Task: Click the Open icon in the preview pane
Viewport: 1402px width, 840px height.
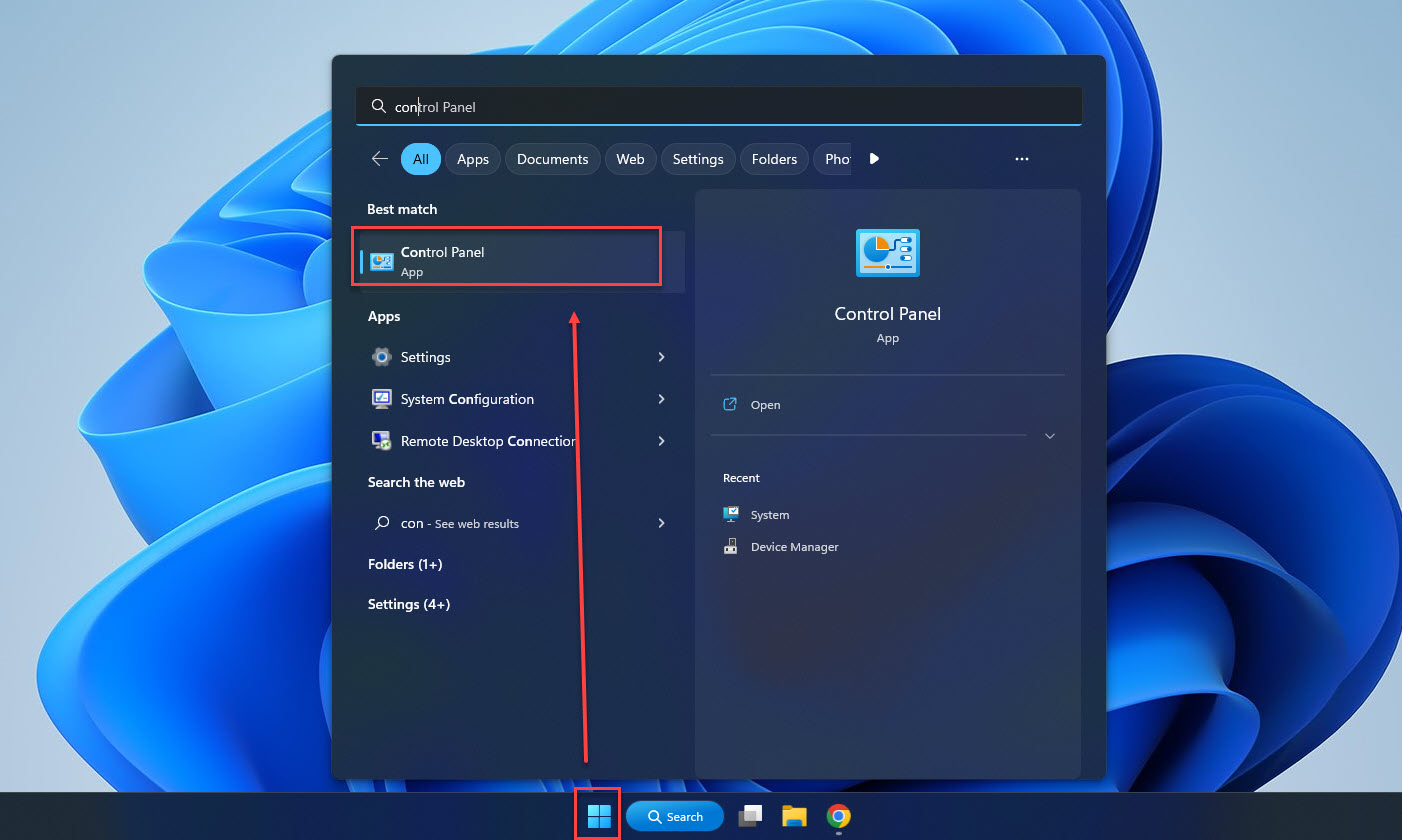Action: (730, 405)
